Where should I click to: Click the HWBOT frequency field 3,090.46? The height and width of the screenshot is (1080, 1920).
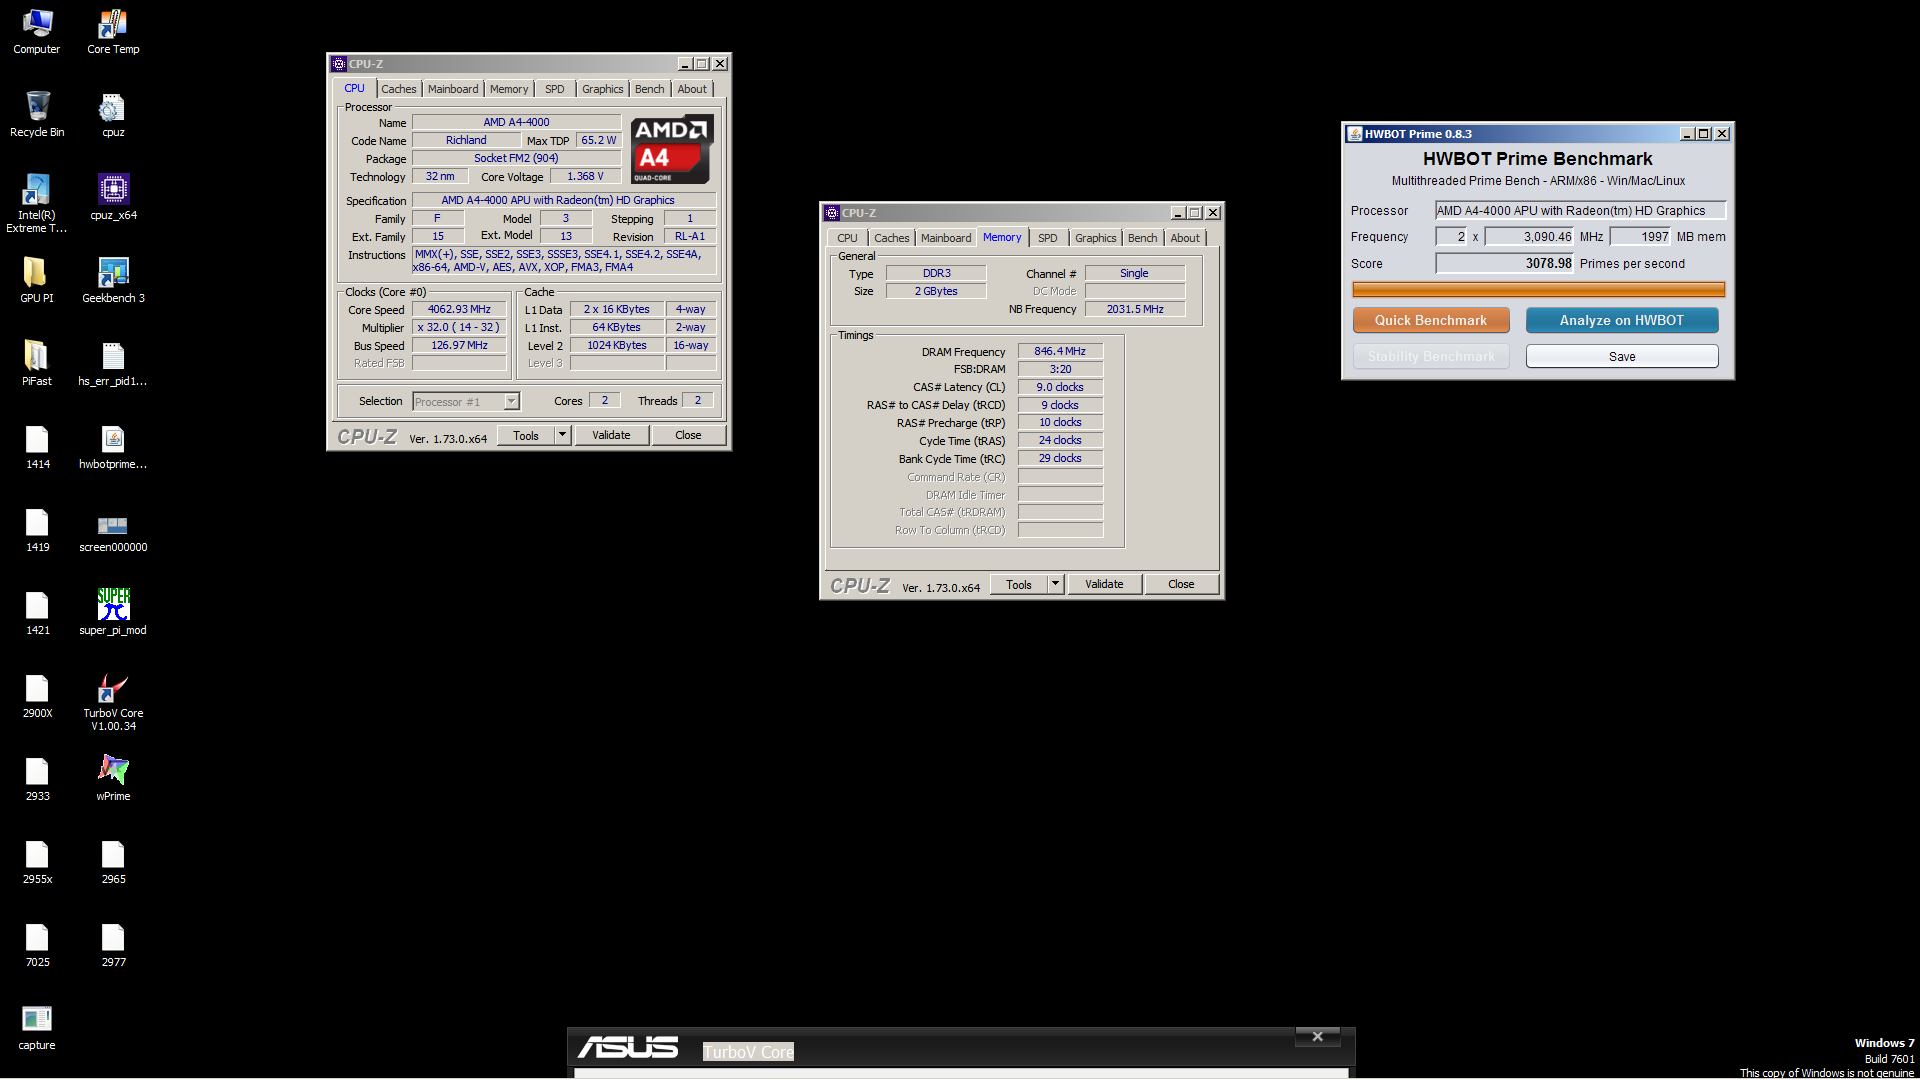point(1529,236)
